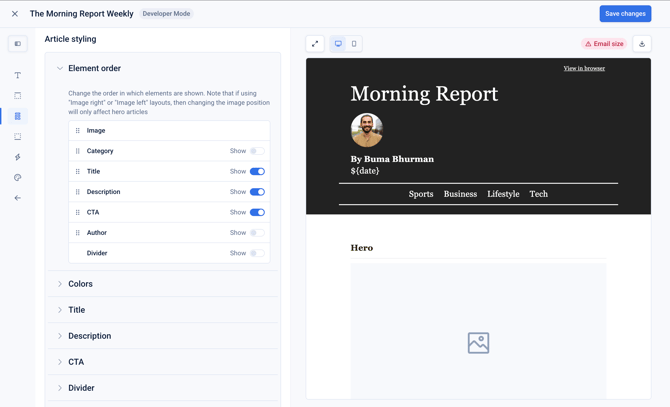This screenshot has height=407, width=670.
Task: Collapse the Element order section
Action: pos(60,68)
